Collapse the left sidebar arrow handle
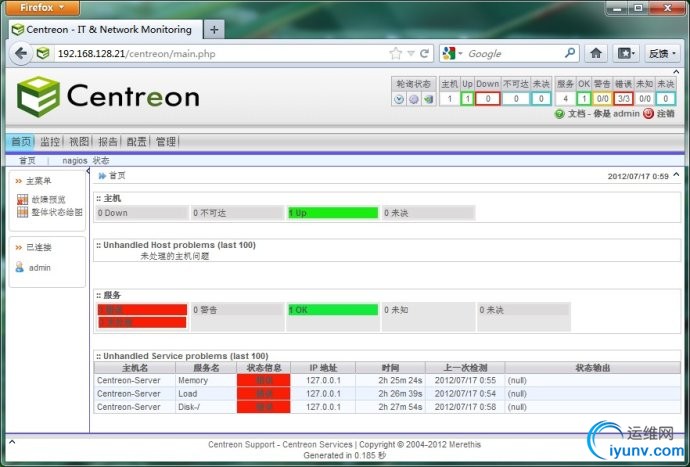The width and height of the screenshot is (690, 467). coord(88,171)
